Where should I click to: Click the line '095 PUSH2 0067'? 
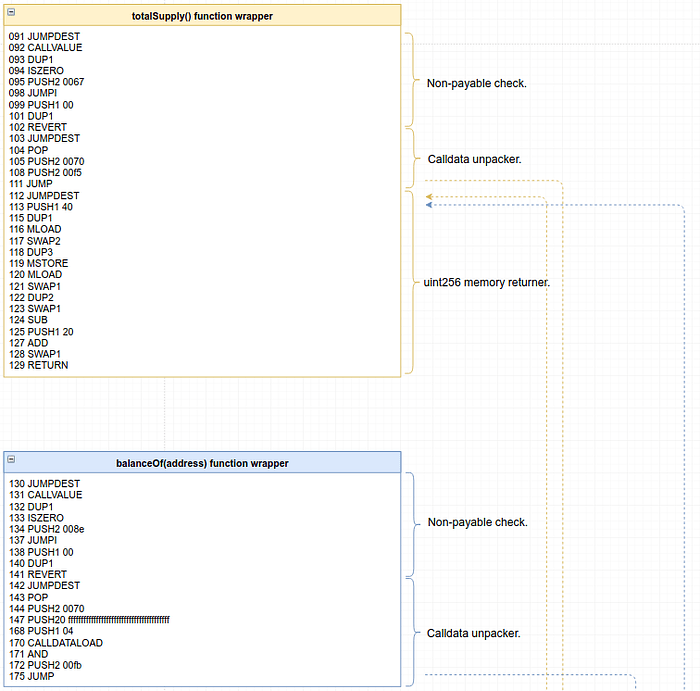[x=46, y=82]
